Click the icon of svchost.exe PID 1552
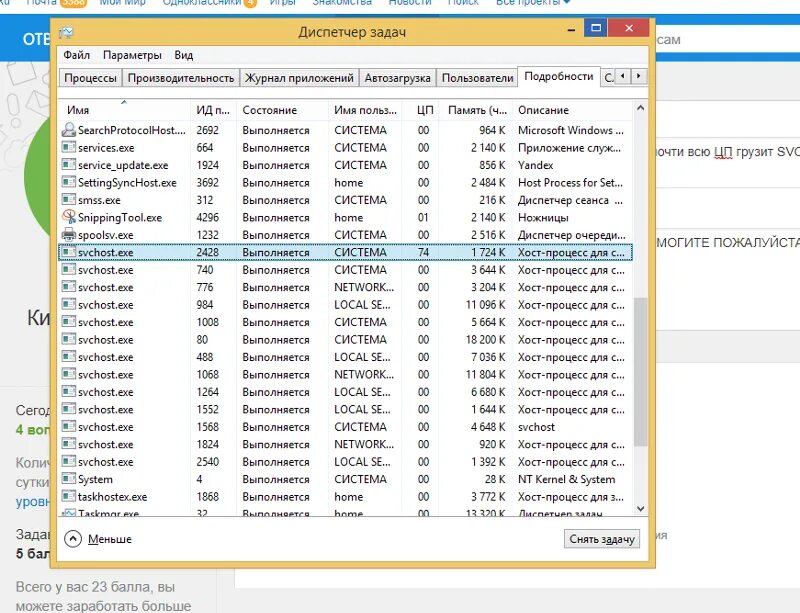 68,409
